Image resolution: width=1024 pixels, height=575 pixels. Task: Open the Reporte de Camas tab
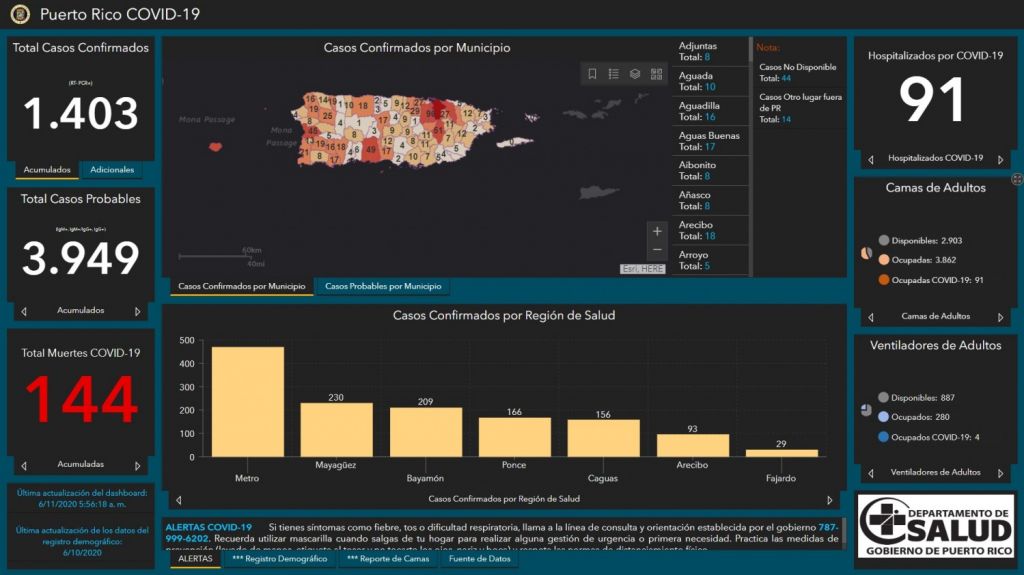coord(387,559)
